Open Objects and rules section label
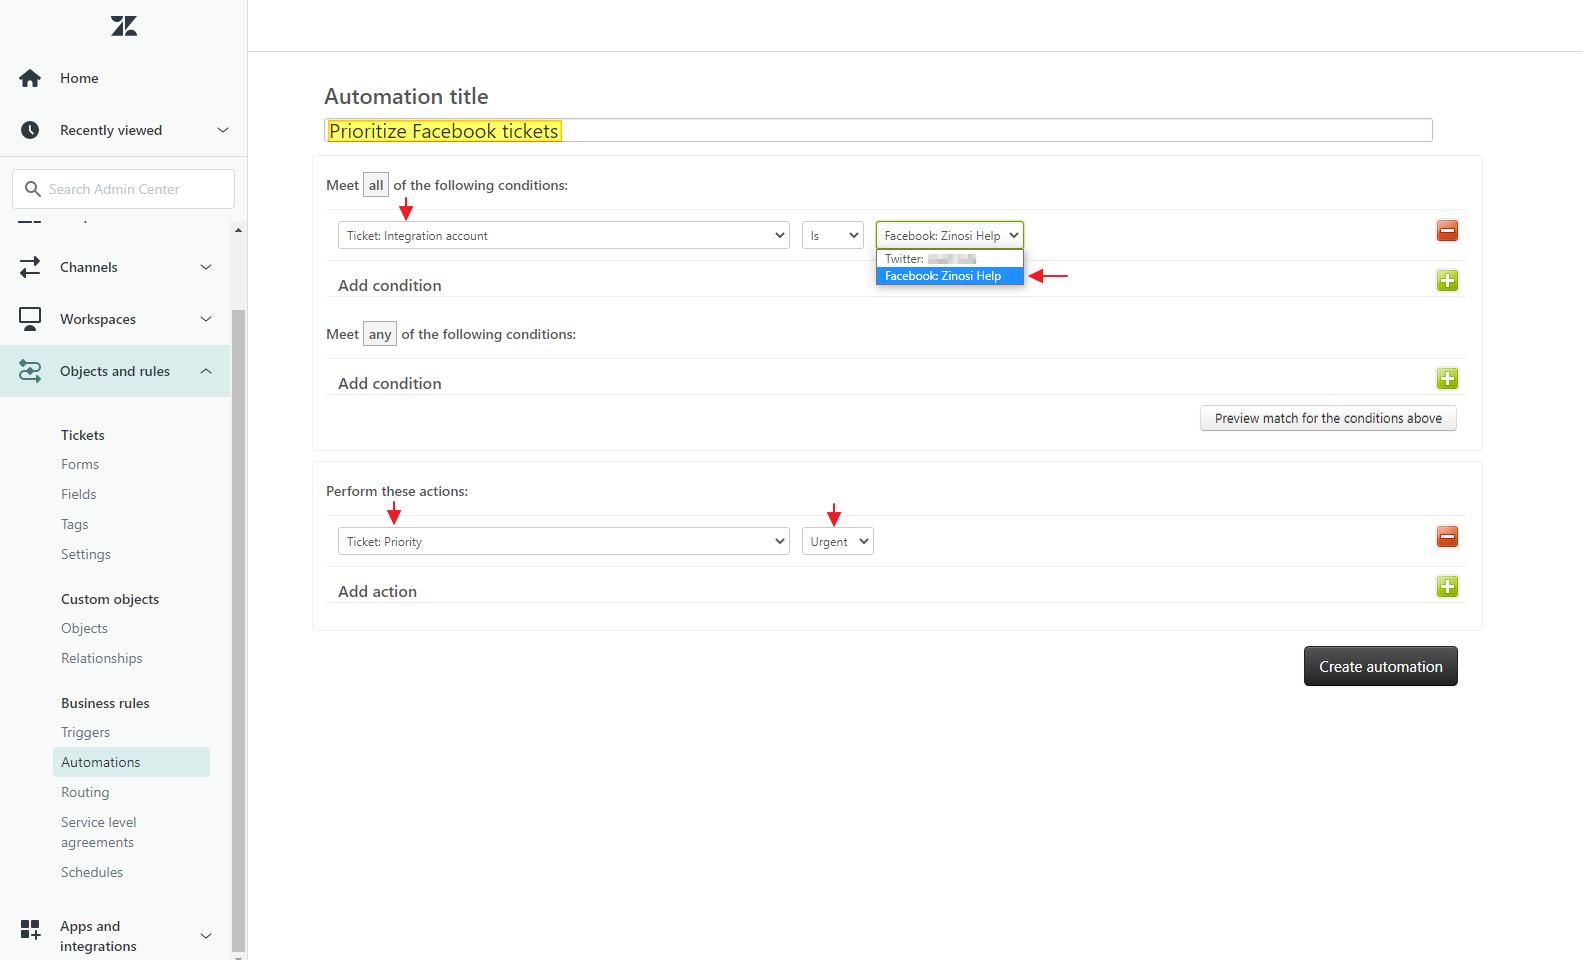The image size is (1583, 960). pyautogui.click(x=115, y=371)
